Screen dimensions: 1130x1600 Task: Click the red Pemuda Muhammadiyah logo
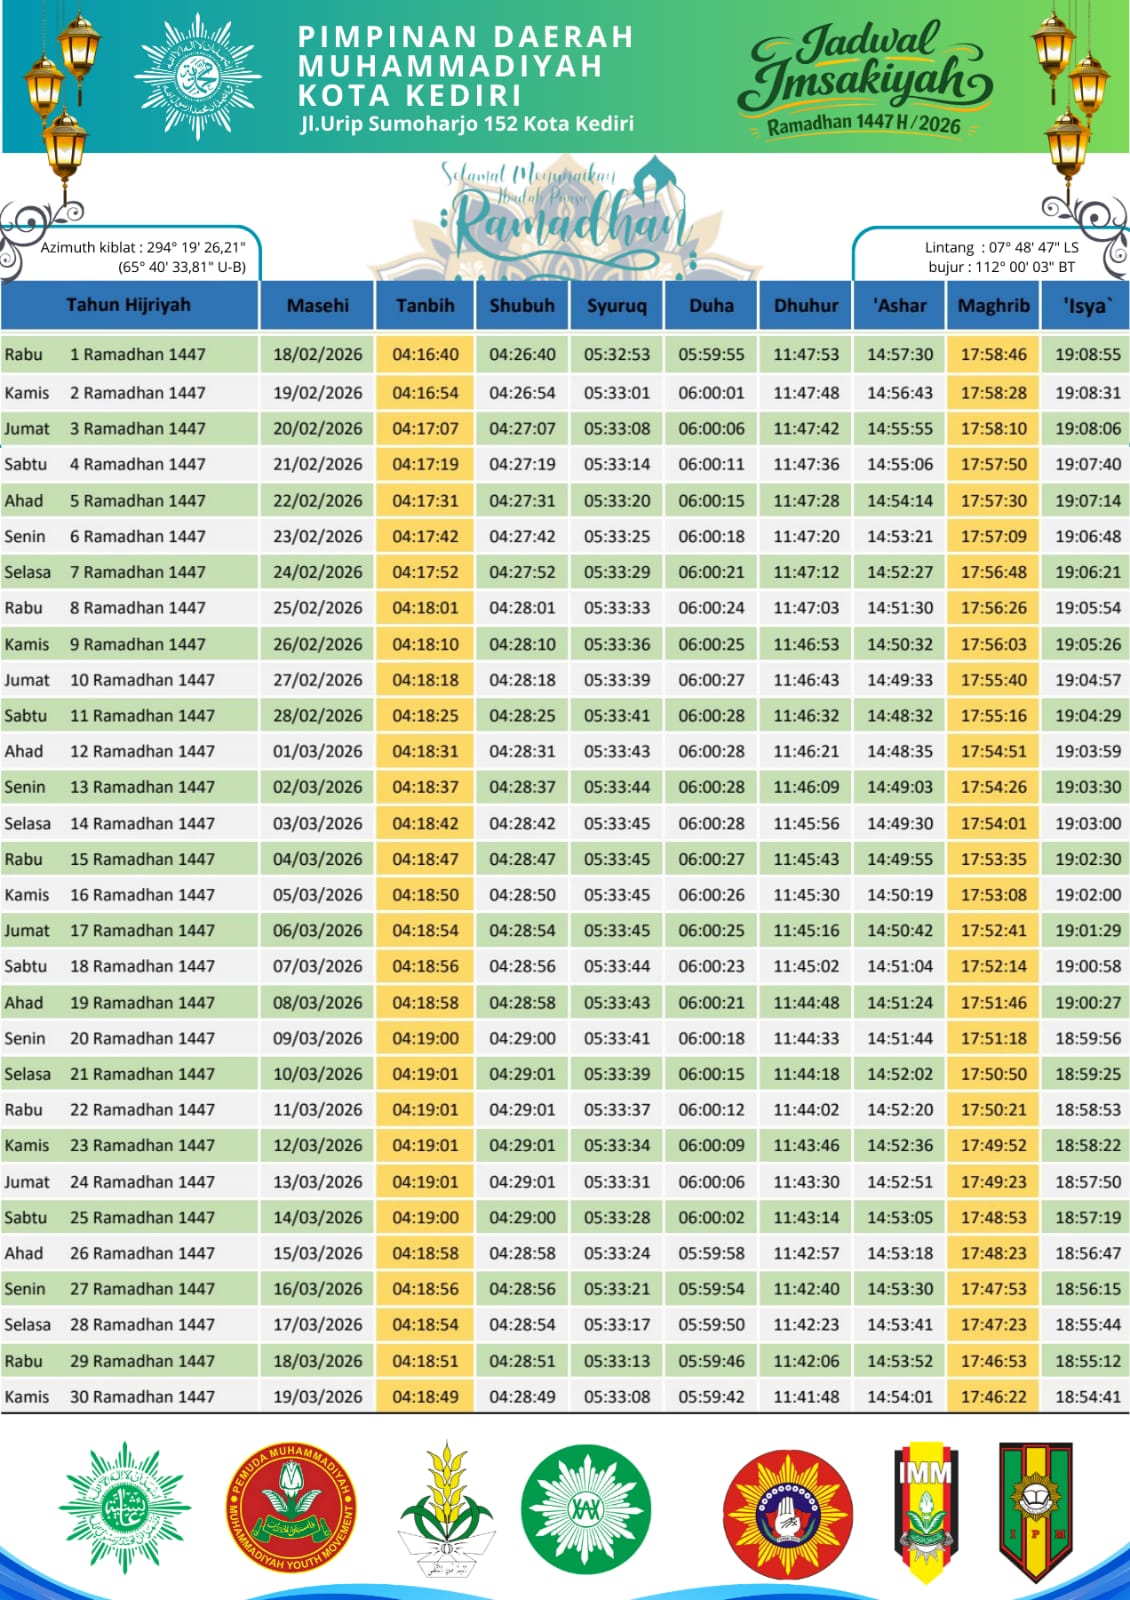coord(292,1507)
